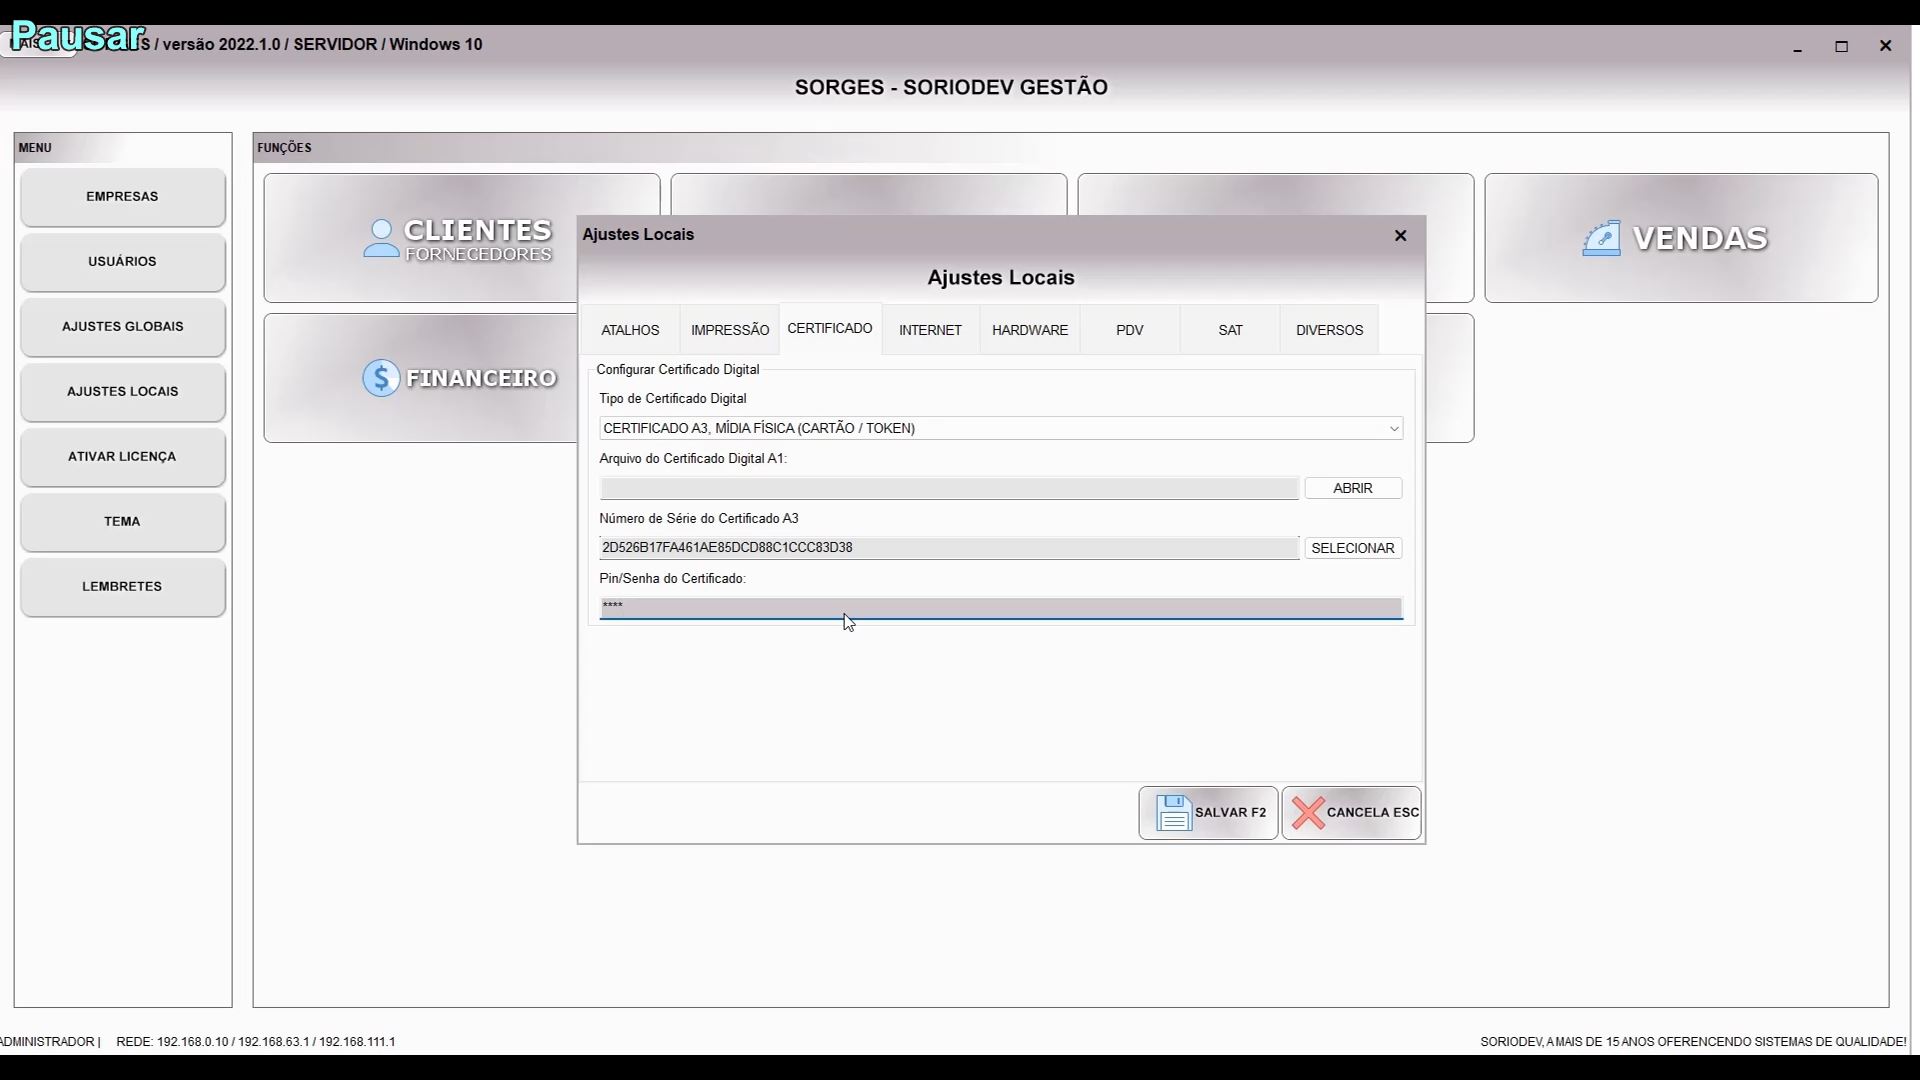Open Ajustes Globais in the side menu
1920x1080 pixels.
(122, 327)
